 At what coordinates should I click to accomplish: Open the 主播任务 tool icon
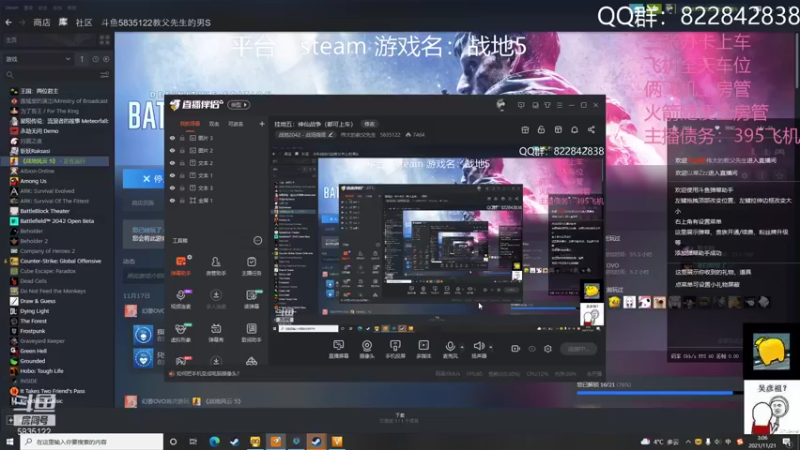point(251,266)
